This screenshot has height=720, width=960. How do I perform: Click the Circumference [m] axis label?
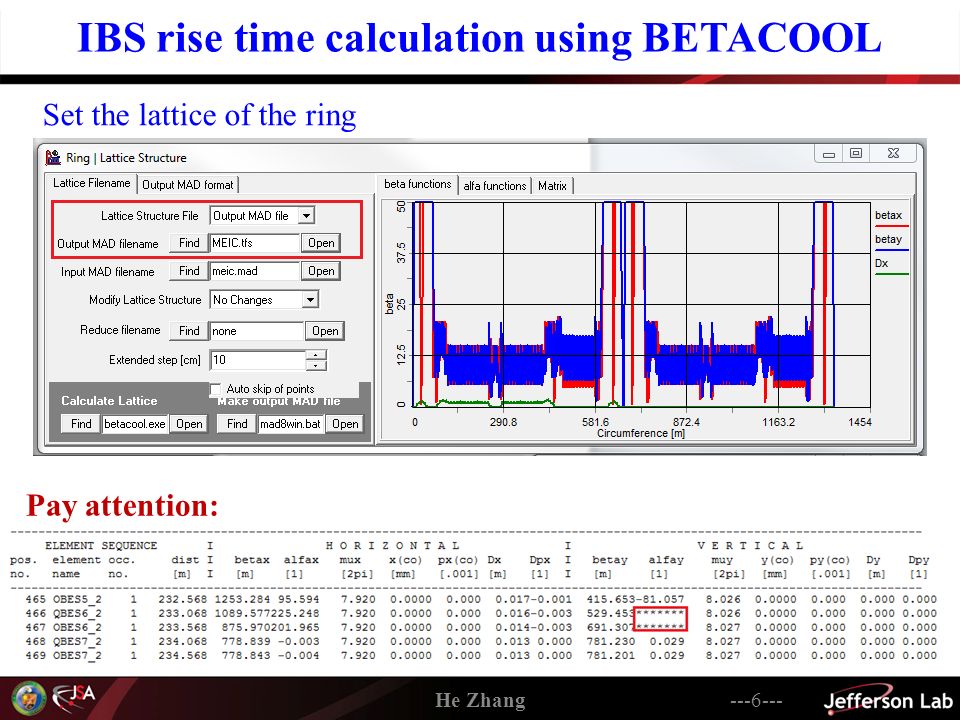(x=641, y=433)
